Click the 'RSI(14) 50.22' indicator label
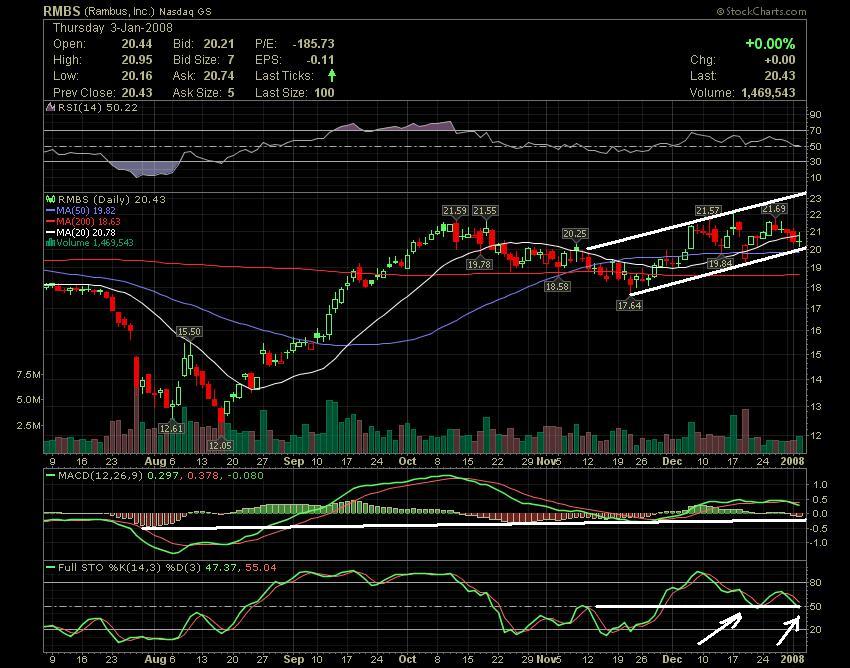 click(98, 107)
